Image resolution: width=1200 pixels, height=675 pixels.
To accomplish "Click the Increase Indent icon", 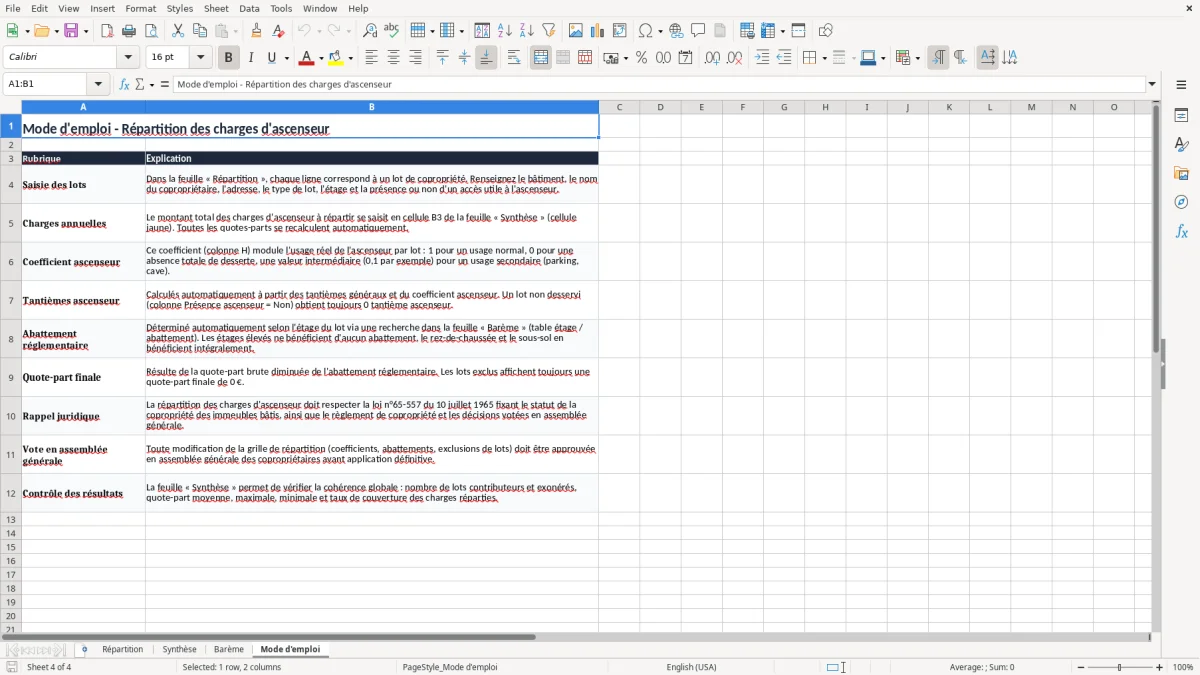I will tap(762, 58).
